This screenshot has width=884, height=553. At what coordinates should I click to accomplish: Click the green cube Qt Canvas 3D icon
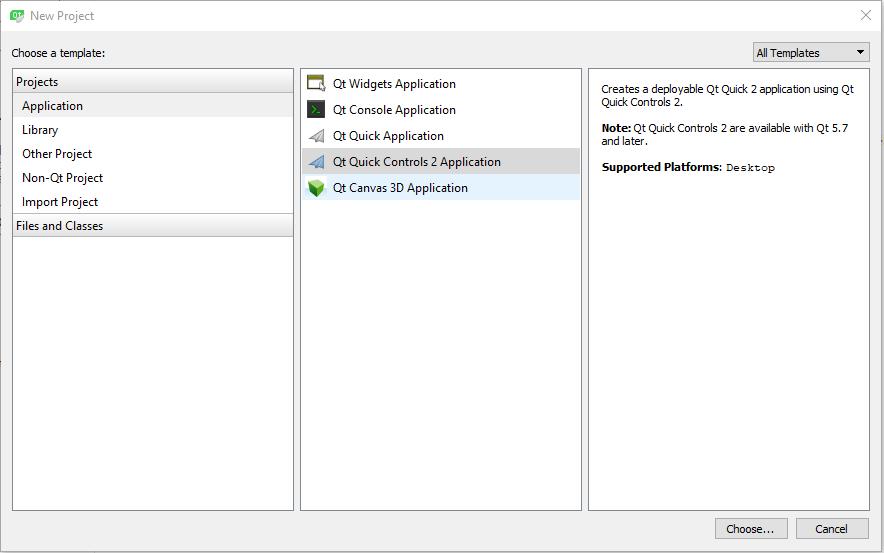(316, 188)
